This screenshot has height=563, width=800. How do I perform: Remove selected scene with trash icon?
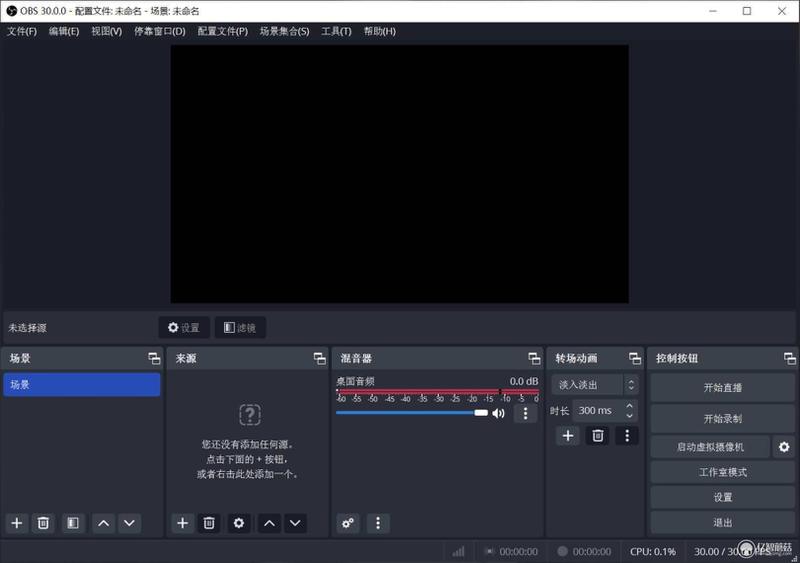[43, 523]
